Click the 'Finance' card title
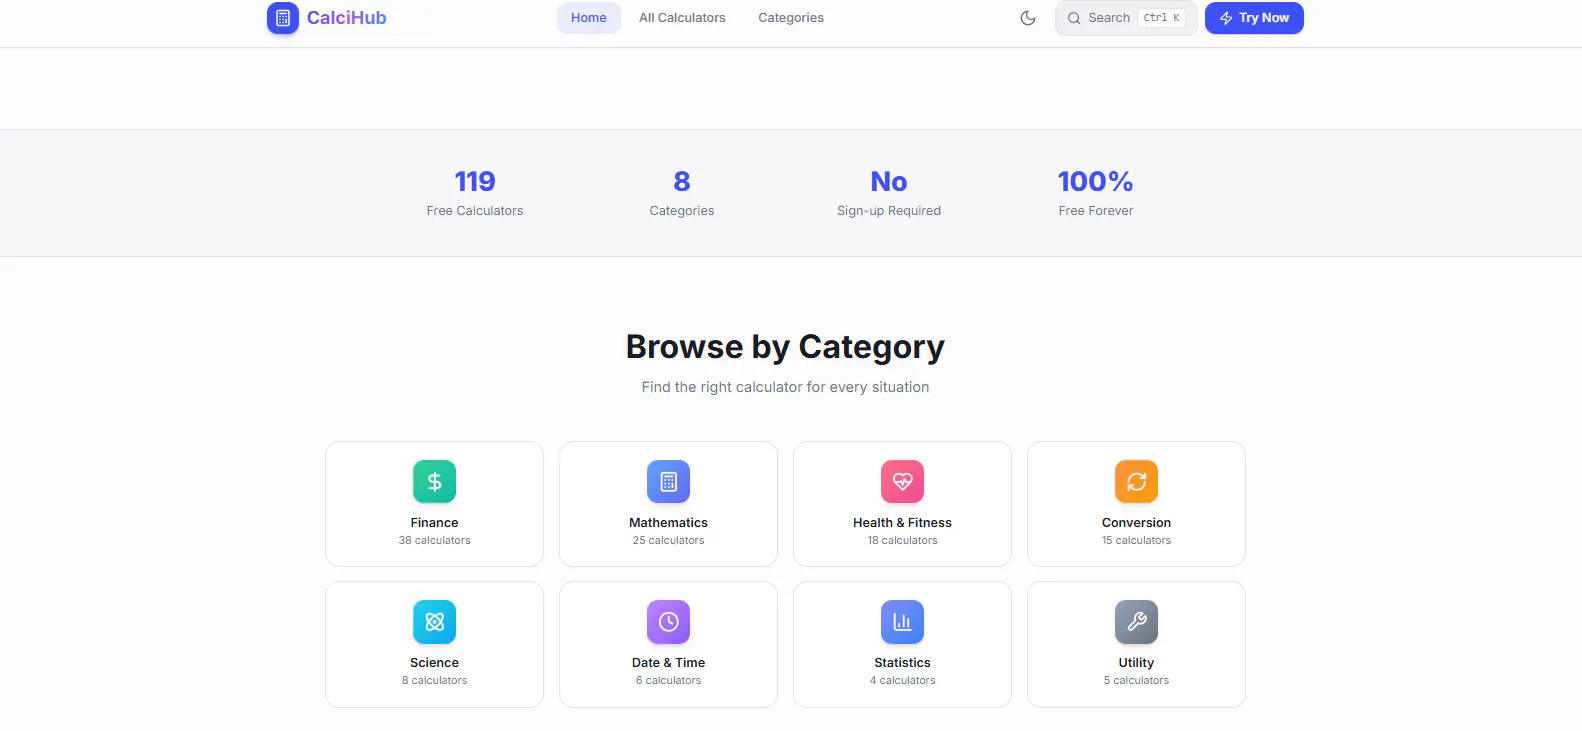Screen dimensions: 1582x731 pyautogui.click(x=434, y=523)
